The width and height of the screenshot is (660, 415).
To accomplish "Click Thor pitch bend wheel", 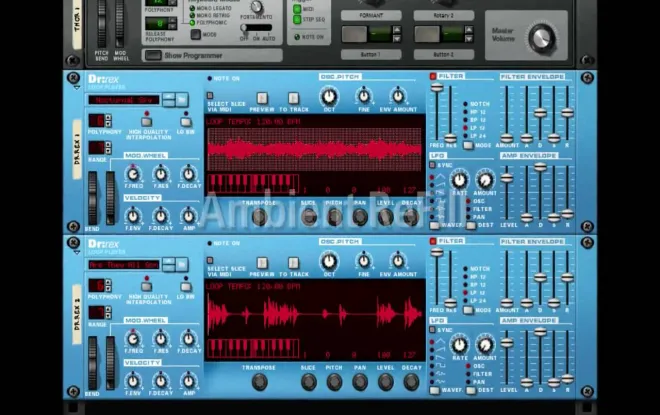I will click(101, 23).
